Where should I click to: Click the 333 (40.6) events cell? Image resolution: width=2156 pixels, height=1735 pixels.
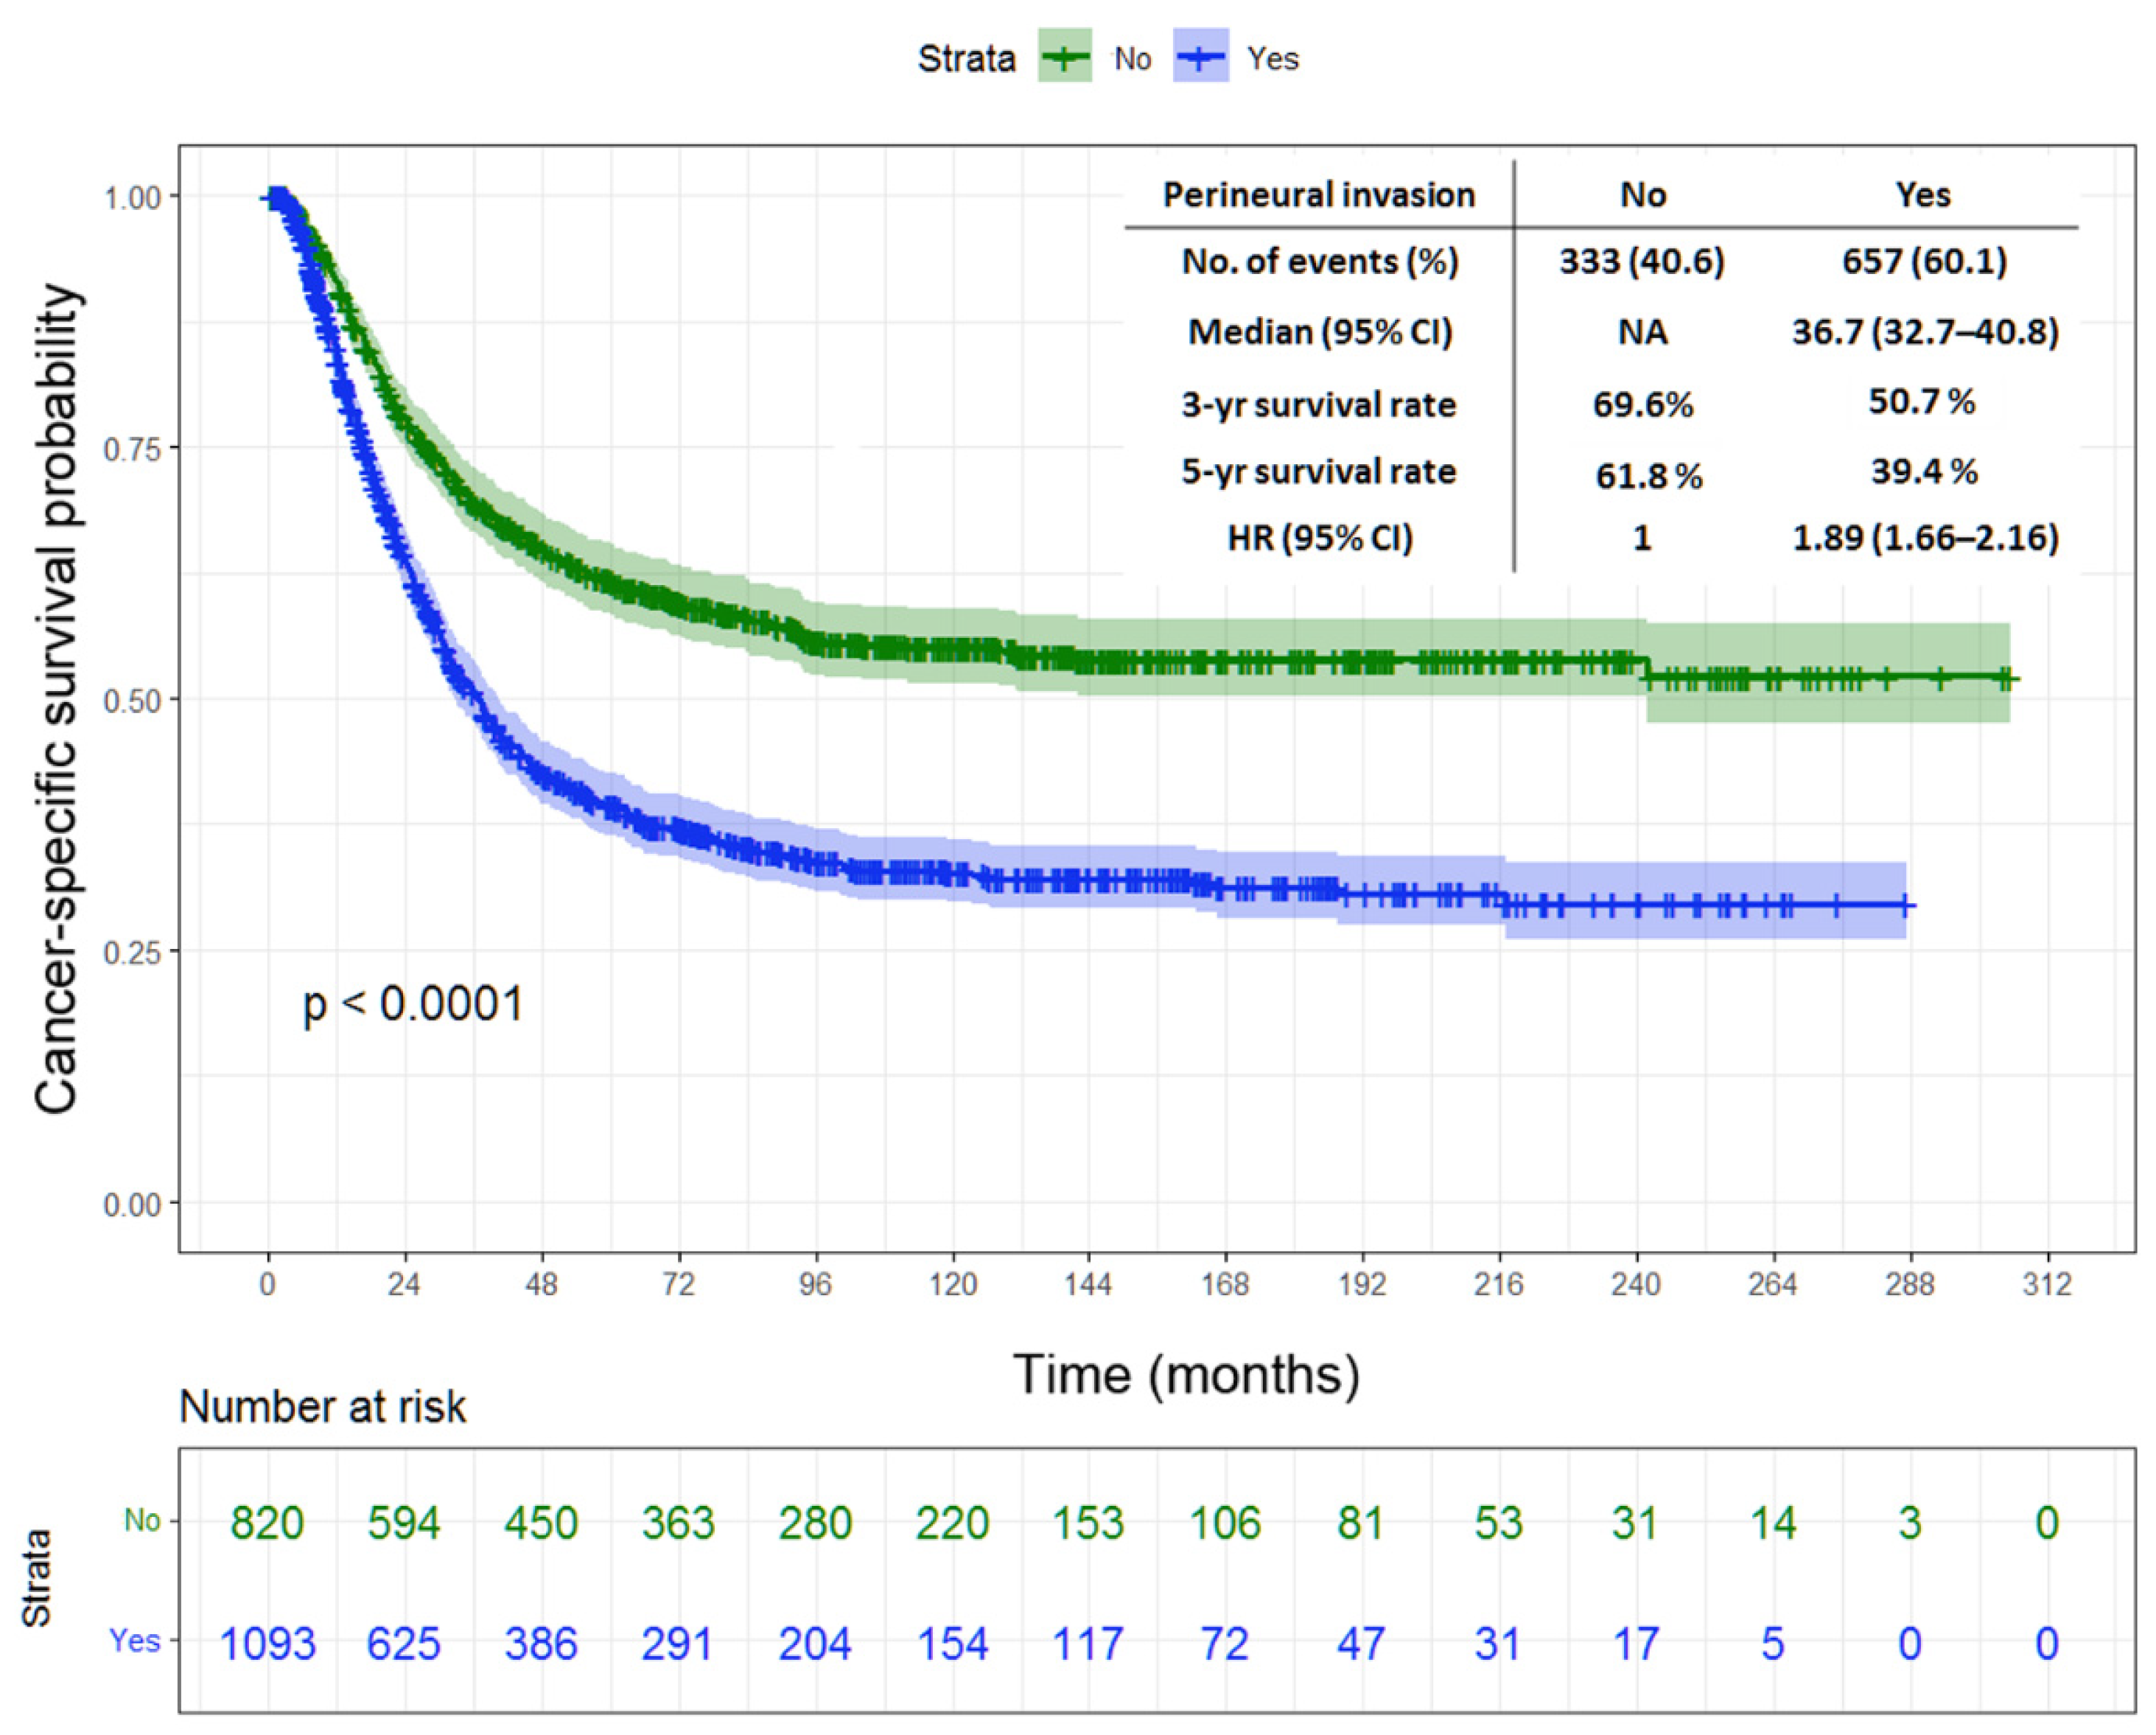click(x=1642, y=261)
